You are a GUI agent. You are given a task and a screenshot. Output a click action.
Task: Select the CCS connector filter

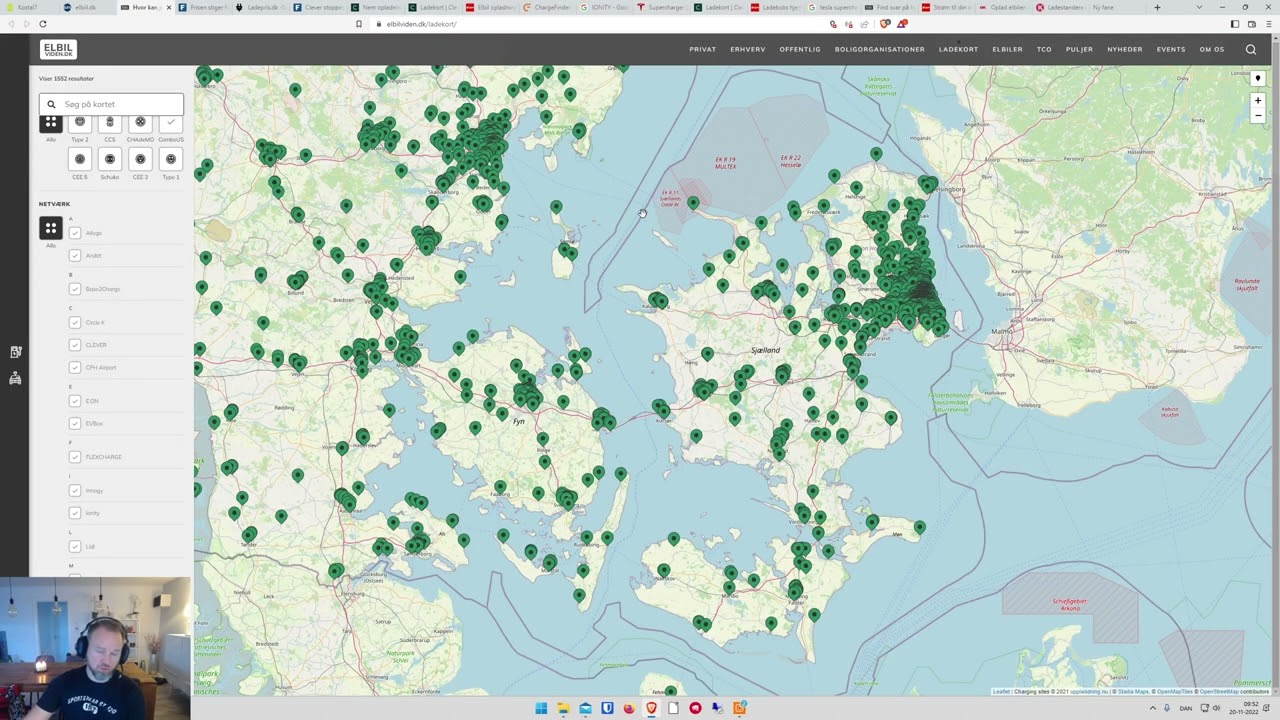coord(110,122)
